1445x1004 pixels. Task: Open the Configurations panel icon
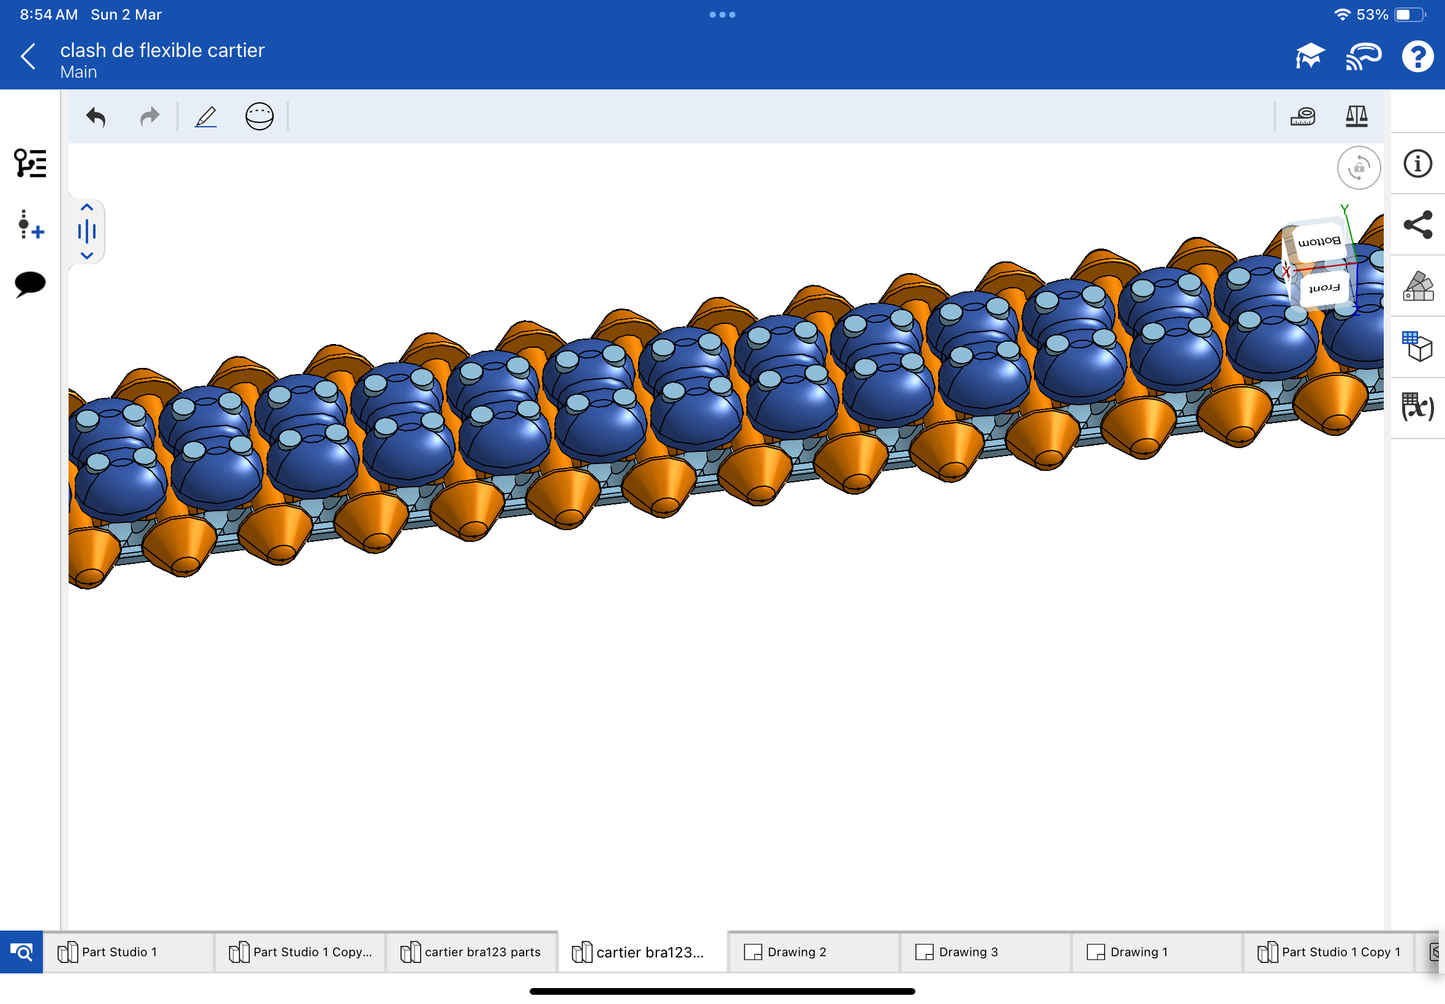point(1418,346)
